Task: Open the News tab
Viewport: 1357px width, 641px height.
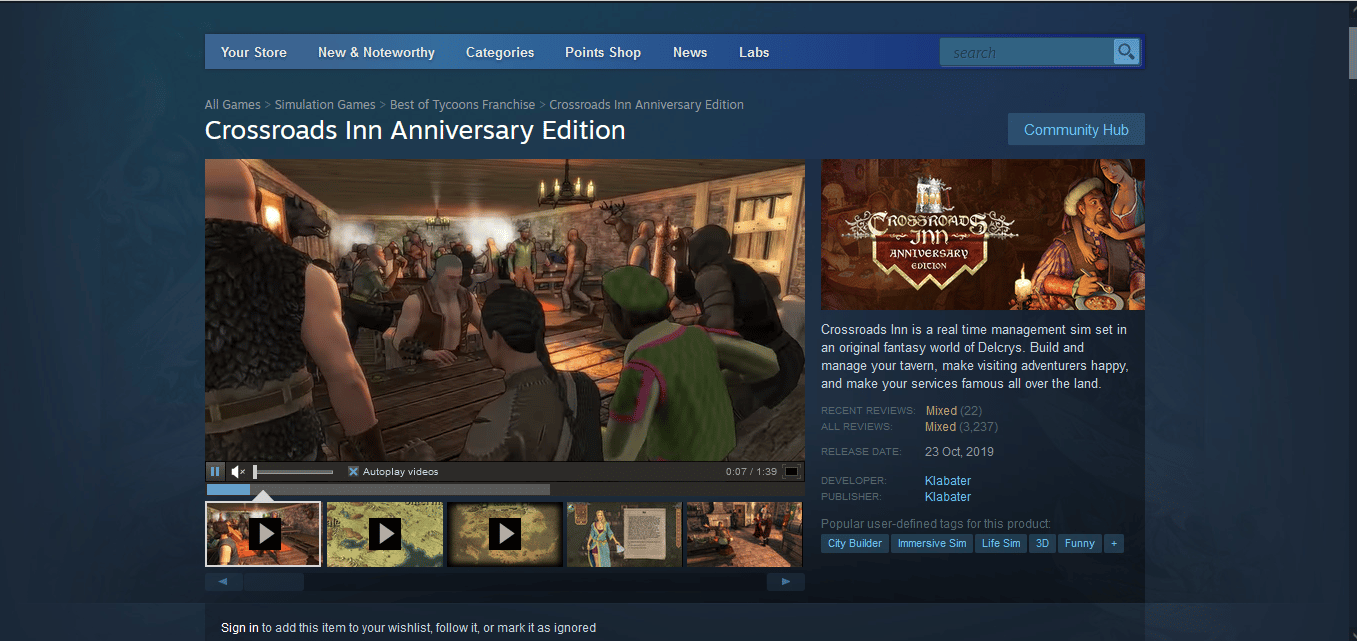Action: [690, 53]
